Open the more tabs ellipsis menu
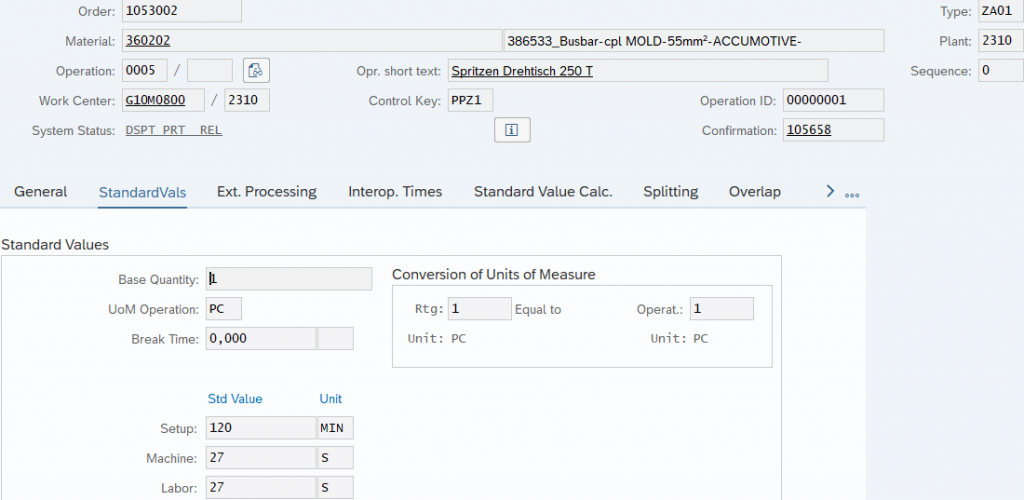1024x500 pixels. point(852,193)
